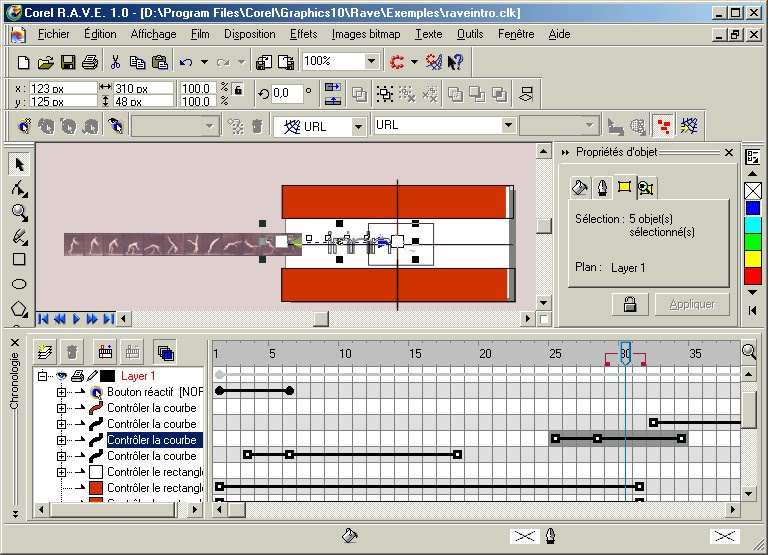Image resolution: width=768 pixels, height=555 pixels.
Task: Rewind to the first frame
Action: click(43, 319)
